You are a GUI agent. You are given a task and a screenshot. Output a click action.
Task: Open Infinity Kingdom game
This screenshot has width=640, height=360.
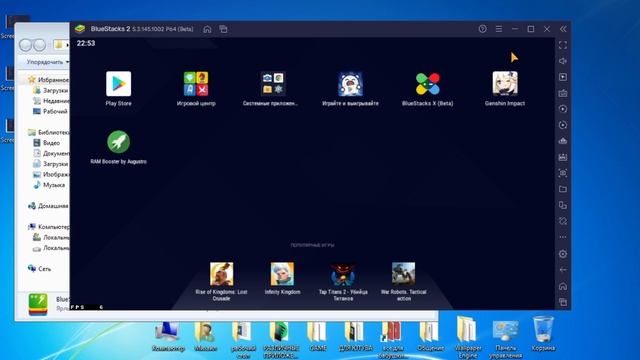(x=282, y=274)
